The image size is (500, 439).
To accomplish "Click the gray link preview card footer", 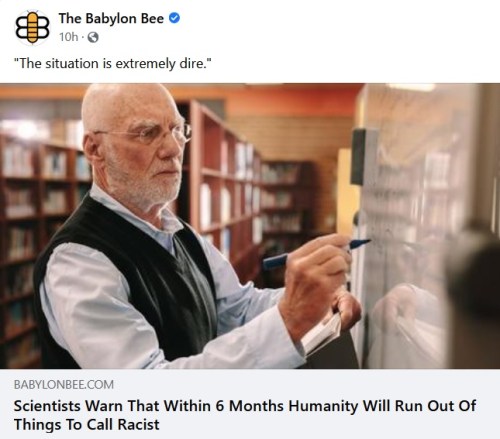I will (250, 404).
